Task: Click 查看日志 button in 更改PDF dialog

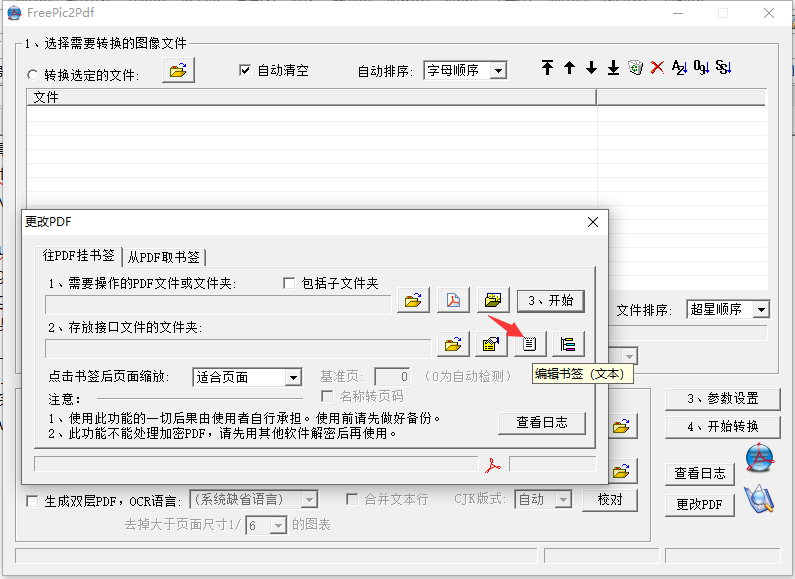Action: 542,422
